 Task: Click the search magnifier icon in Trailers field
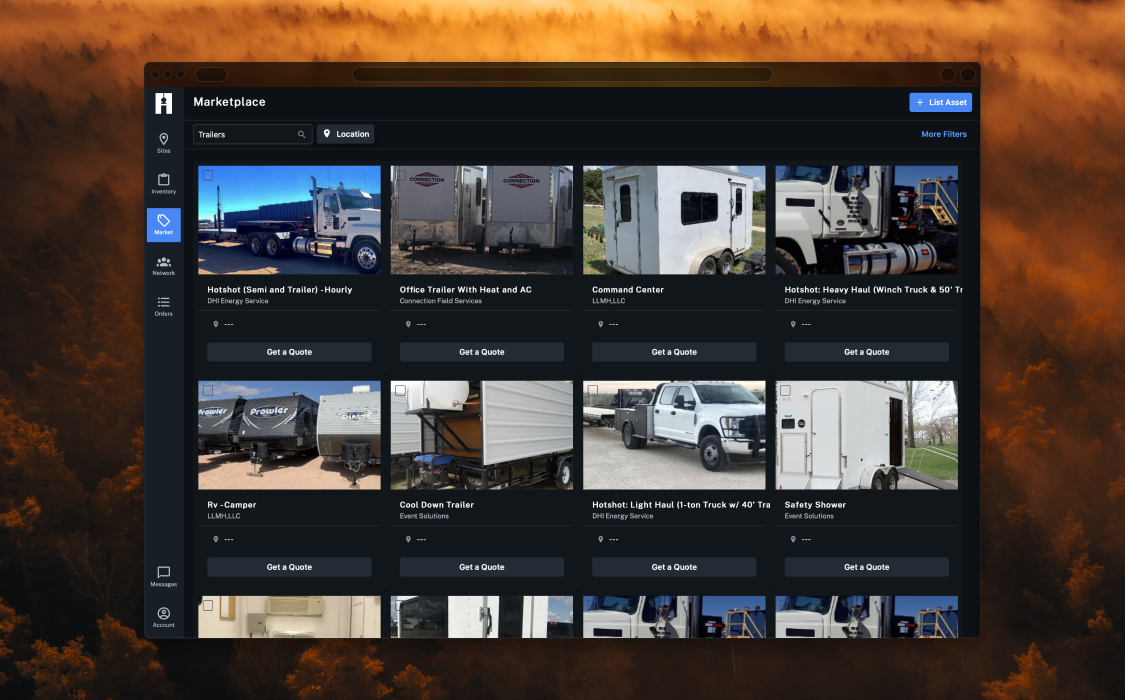[x=301, y=134]
